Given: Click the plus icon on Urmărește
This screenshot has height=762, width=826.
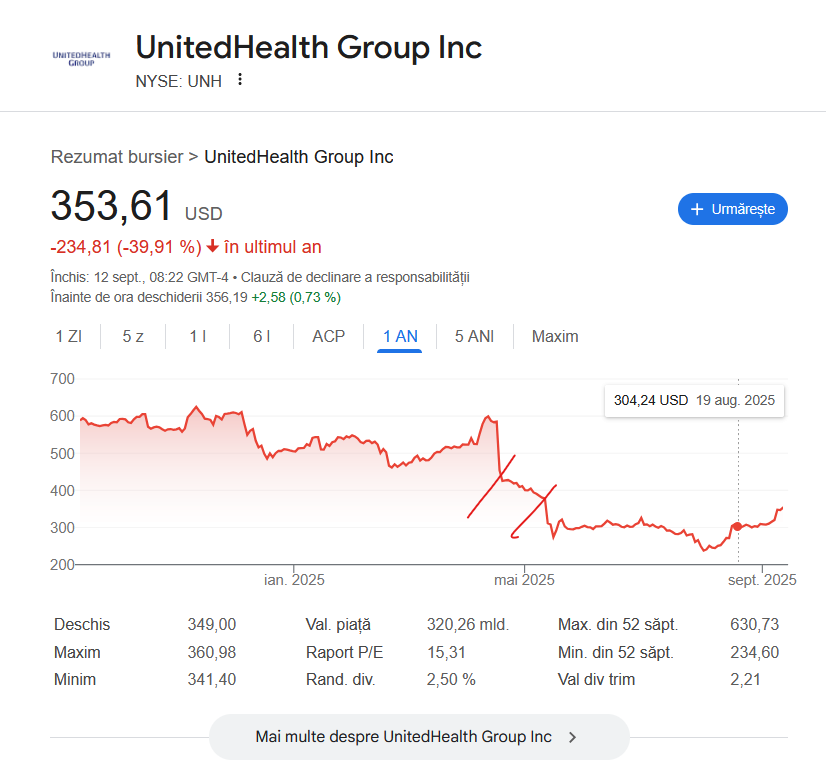Looking at the screenshot, I should coord(697,209).
